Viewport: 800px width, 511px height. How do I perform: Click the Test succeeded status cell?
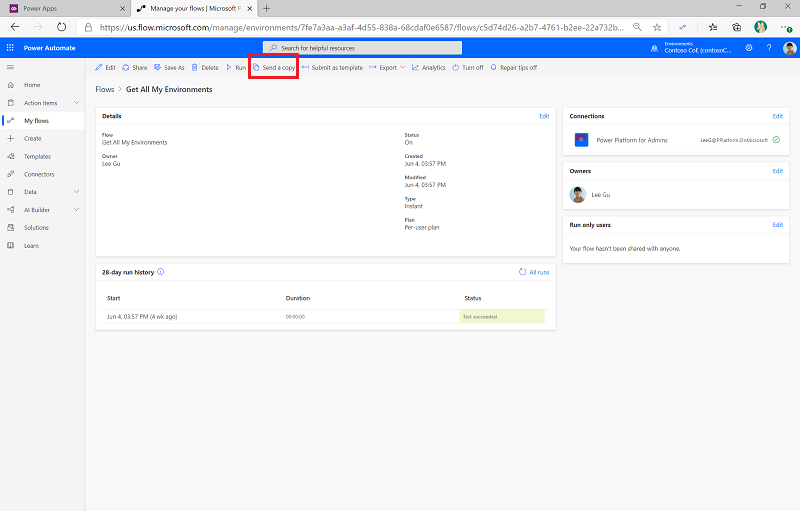click(502, 317)
